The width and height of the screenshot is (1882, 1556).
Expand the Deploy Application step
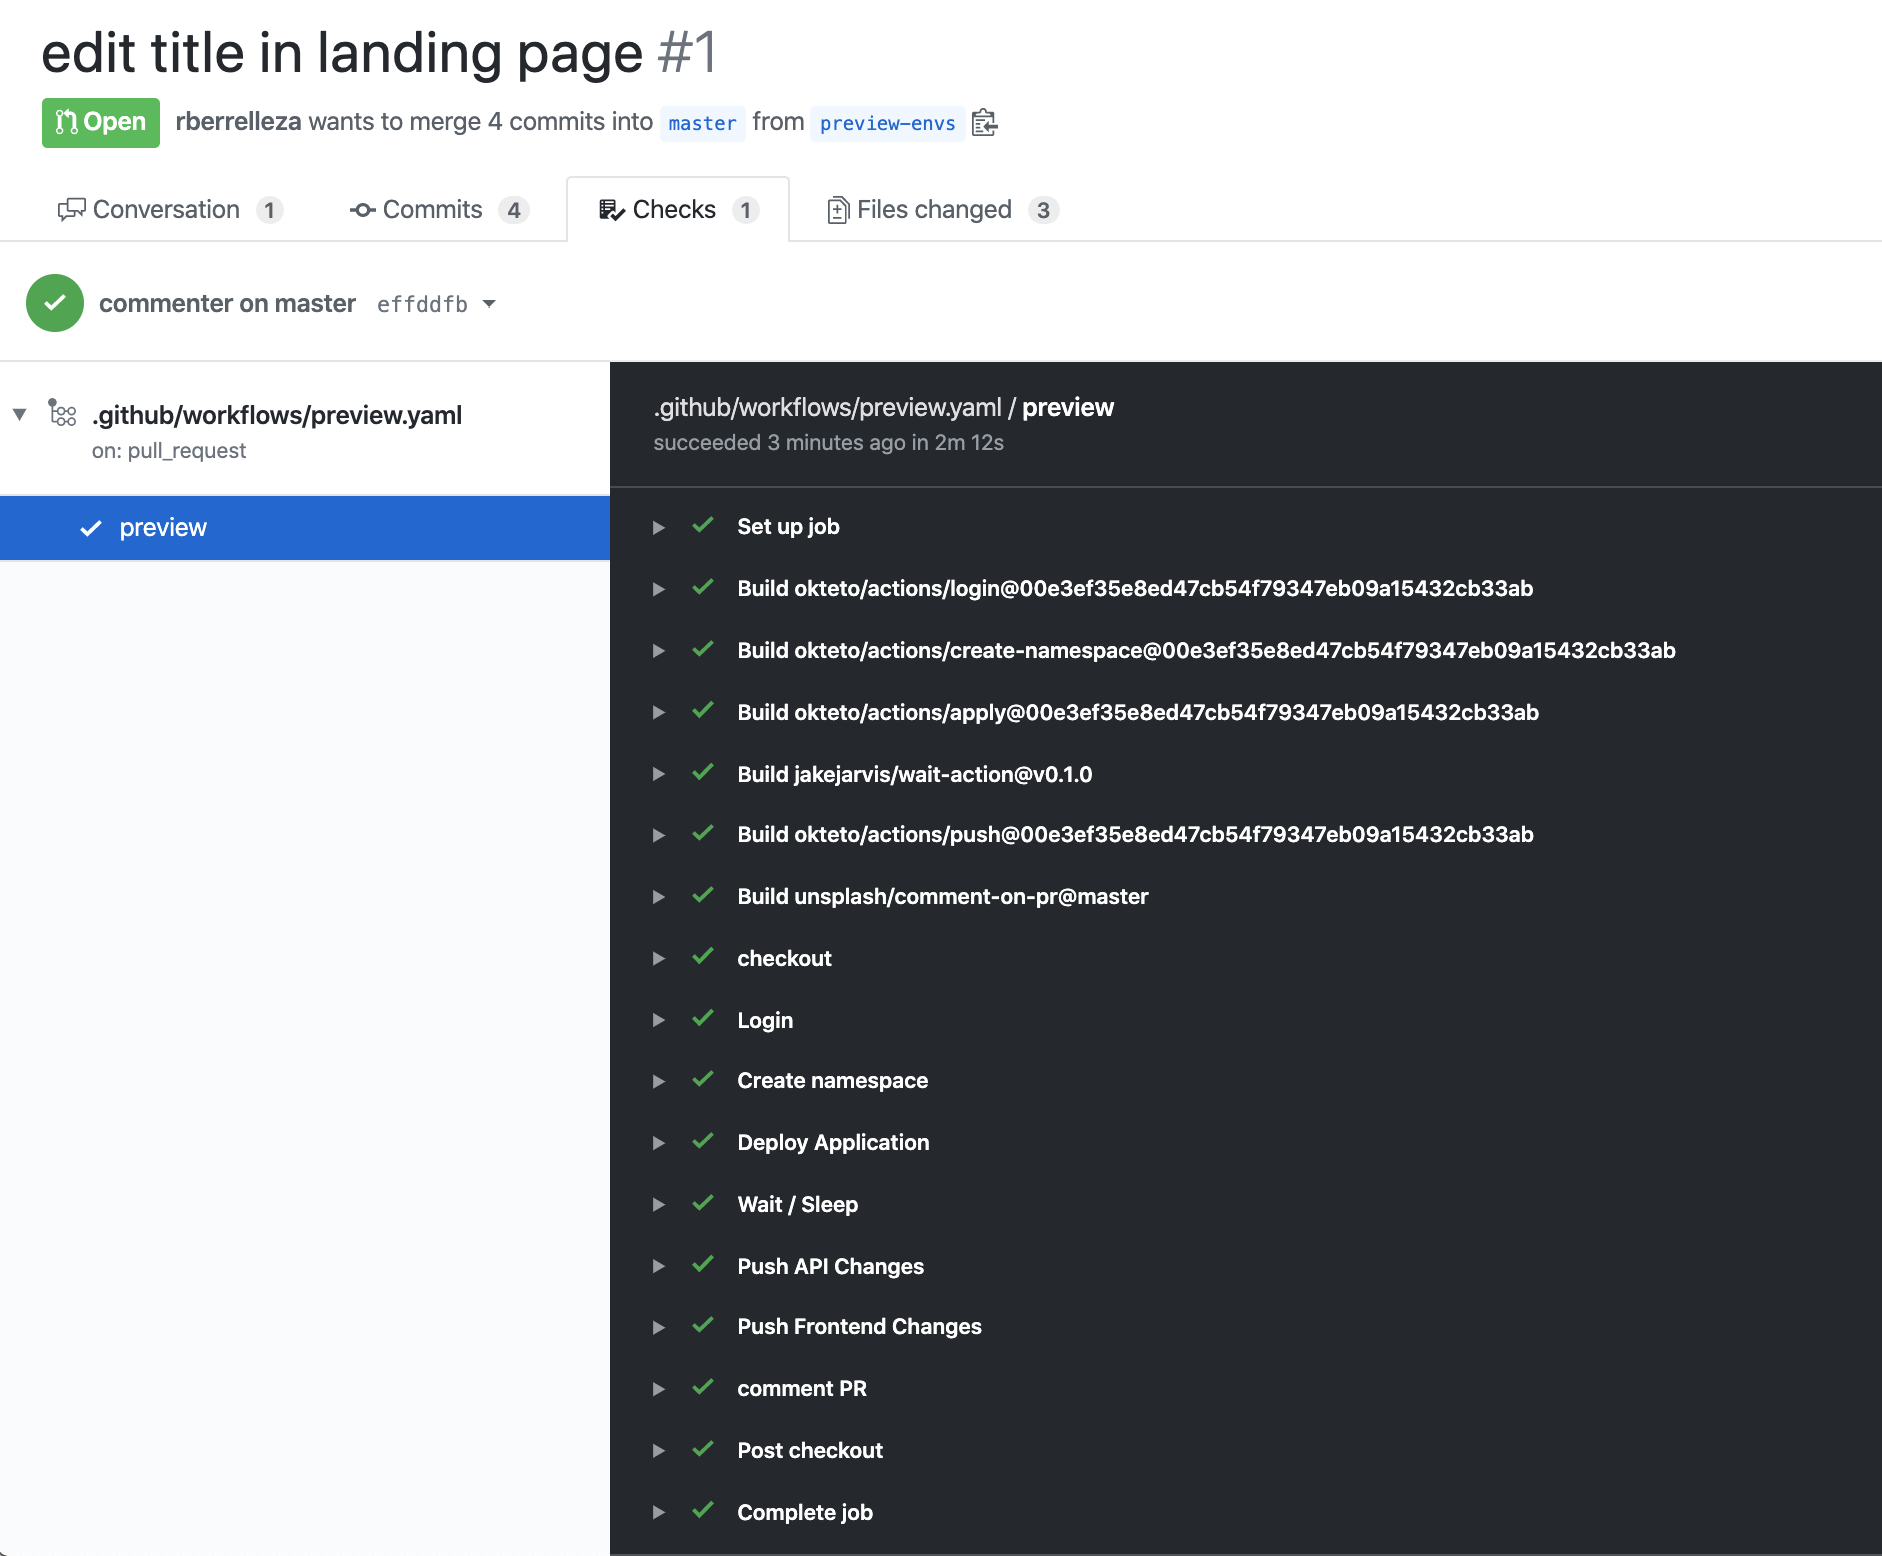(659, 1143)
